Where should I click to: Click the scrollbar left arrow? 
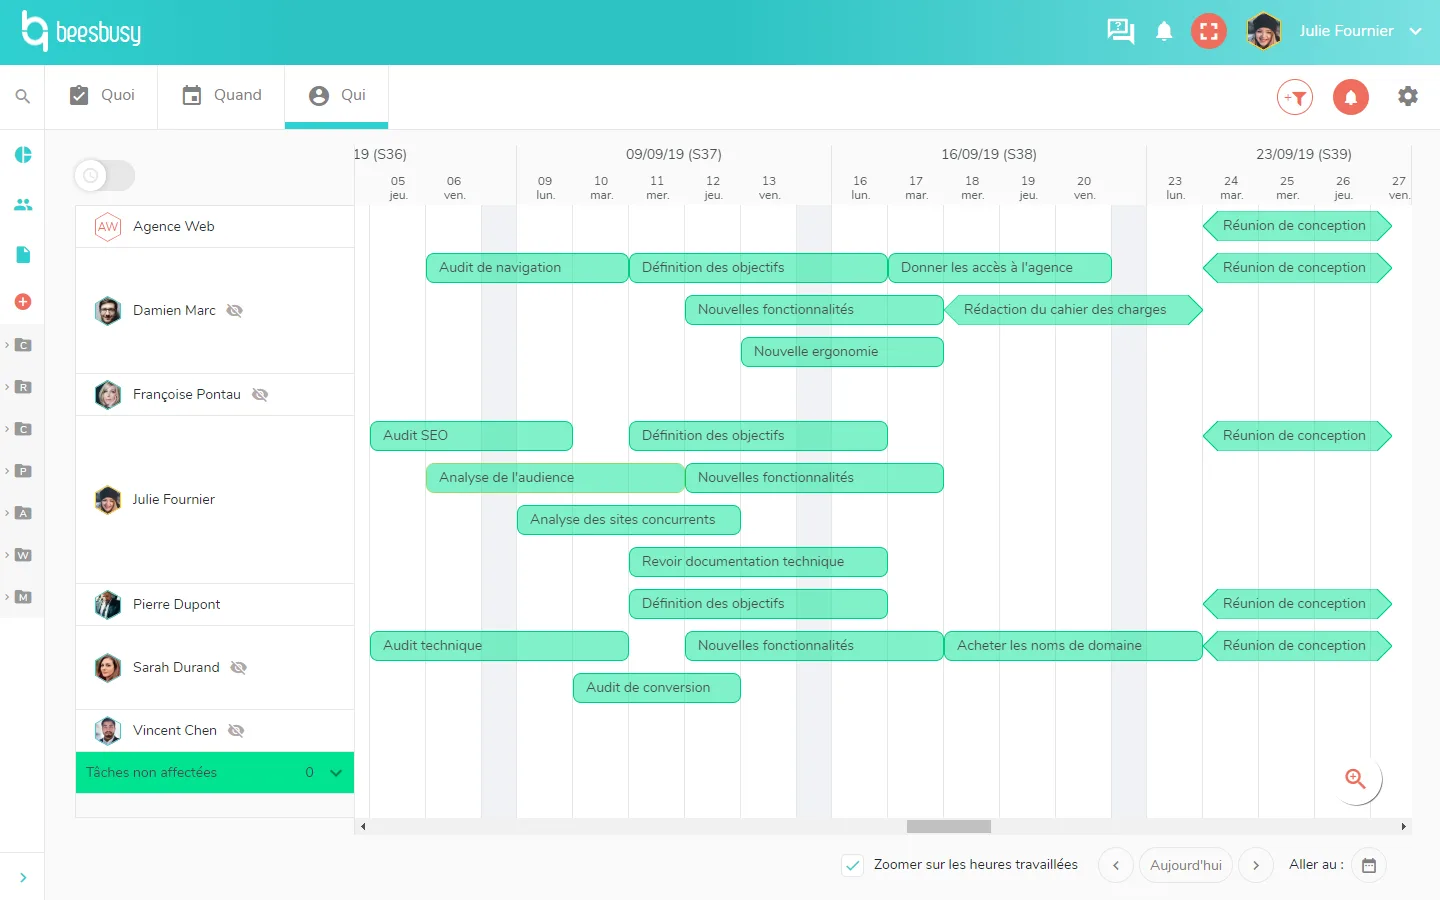point(363,827)
